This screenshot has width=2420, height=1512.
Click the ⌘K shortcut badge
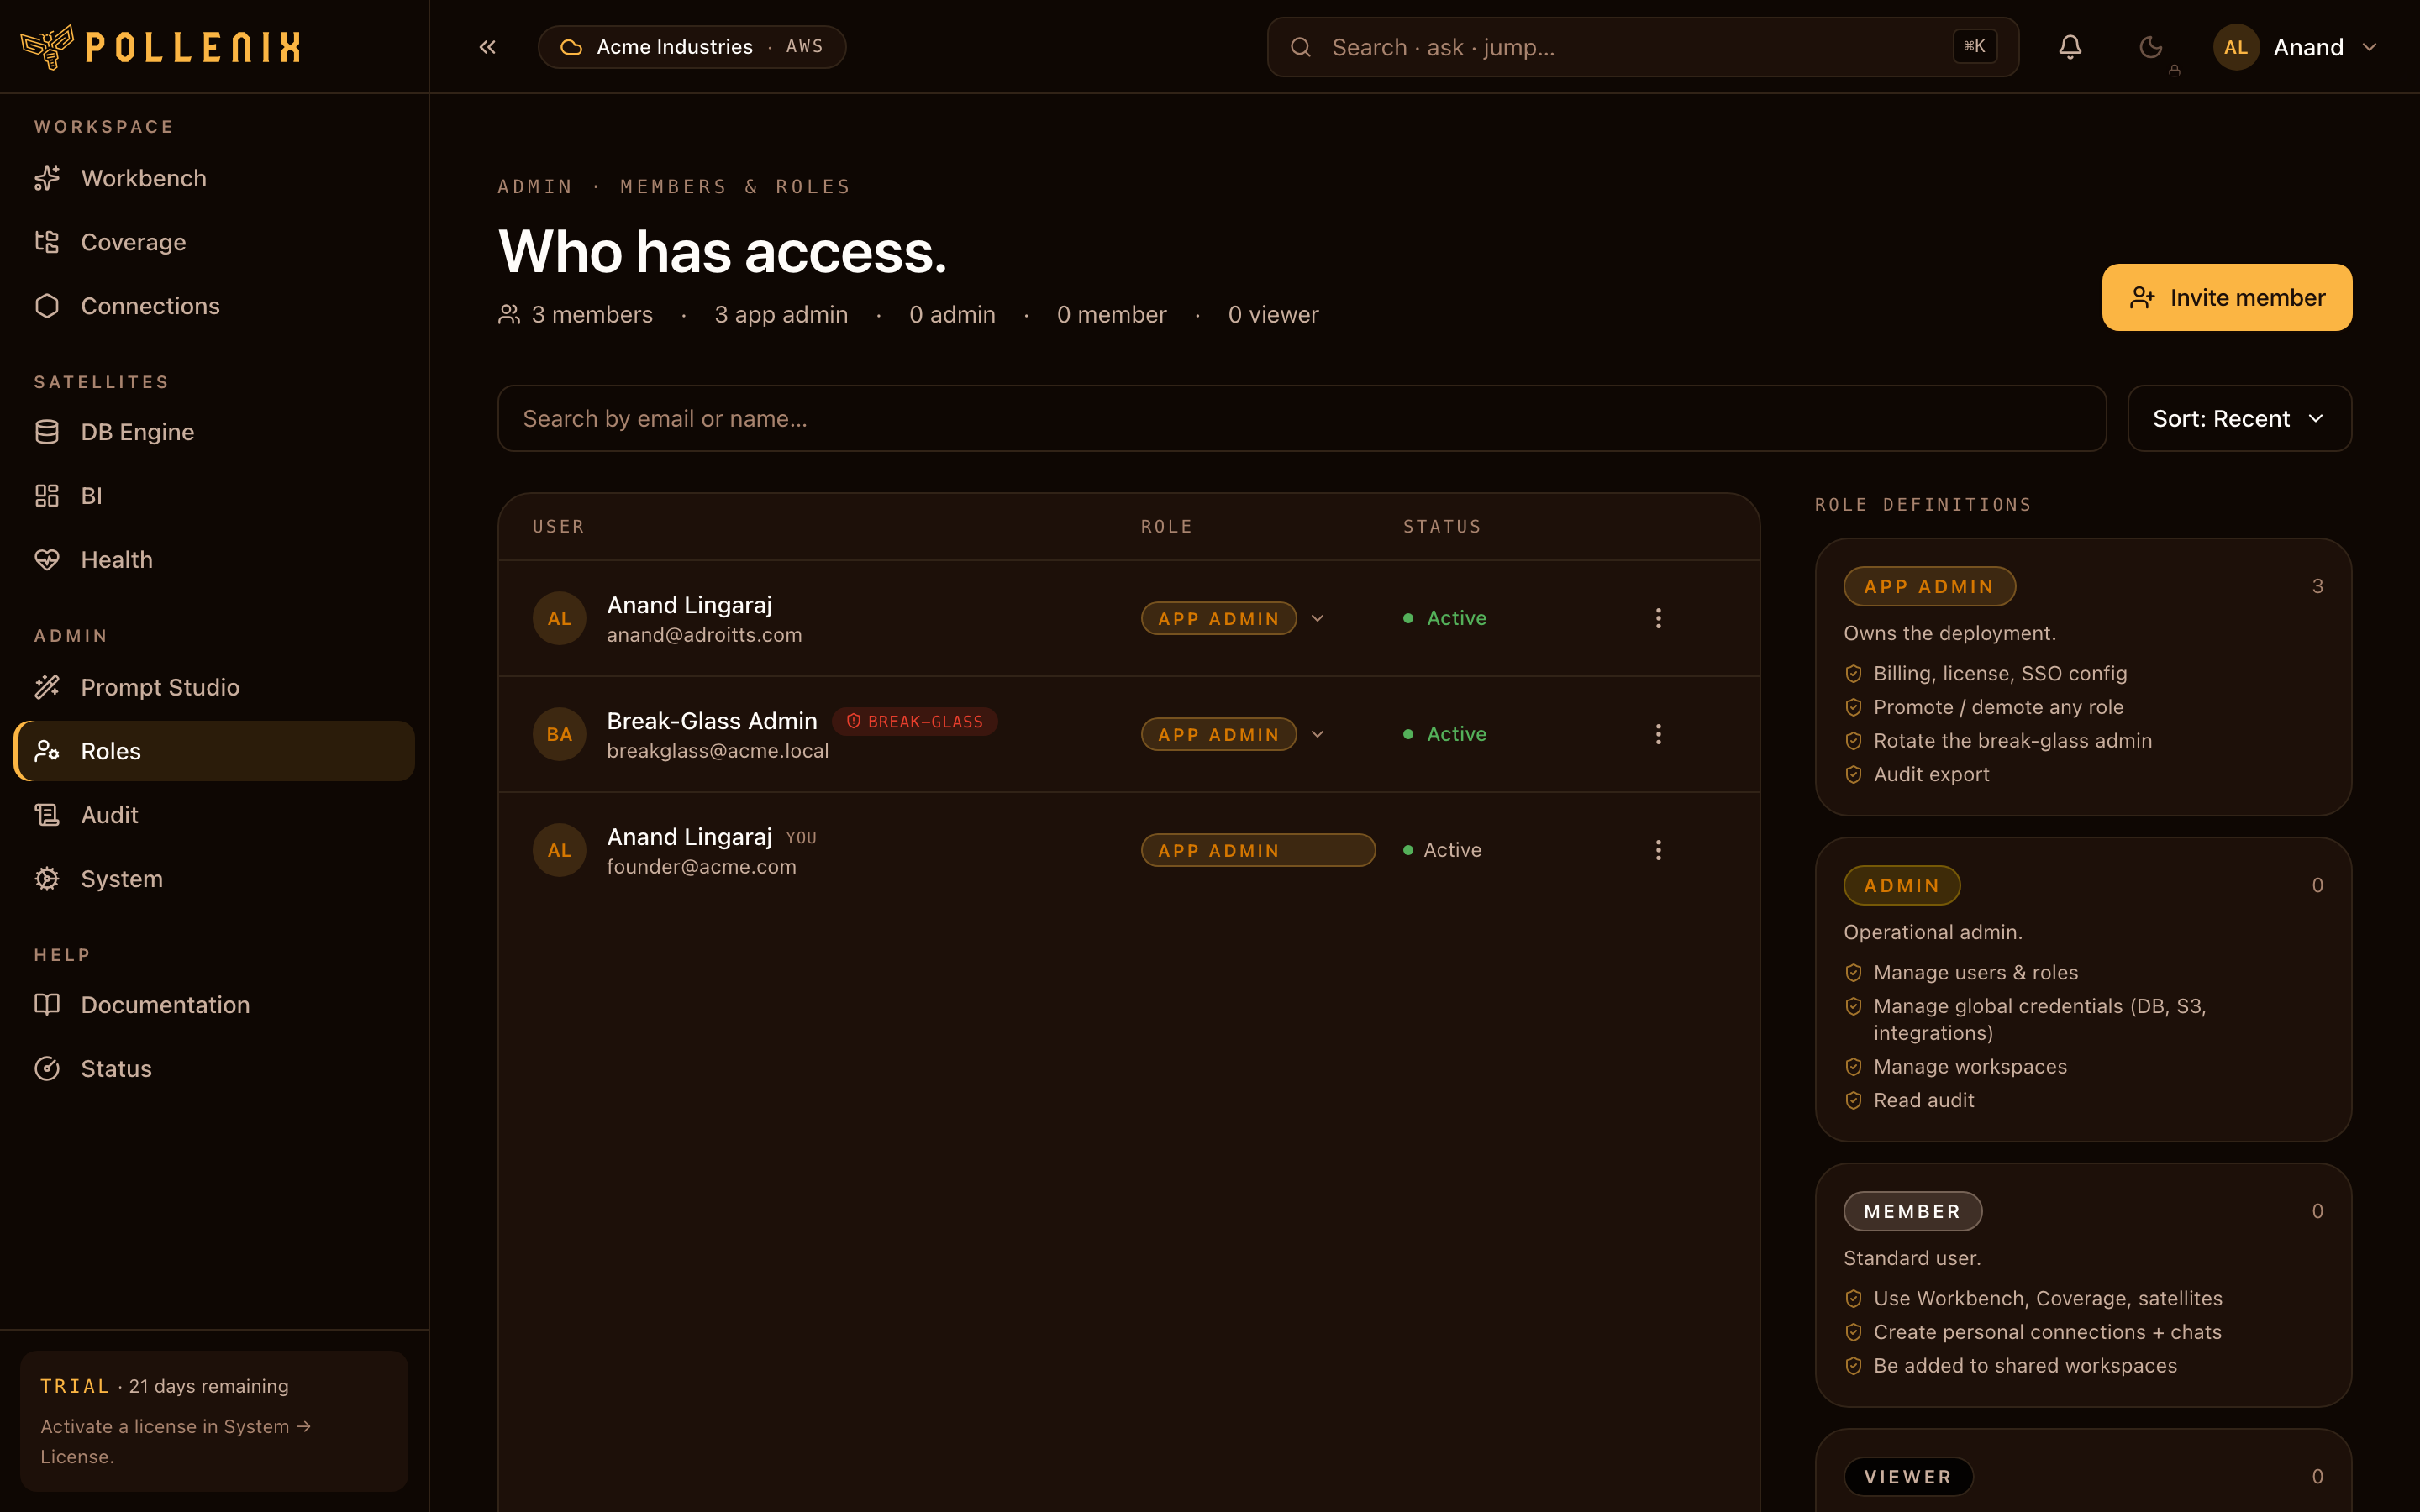(x=1975, y=46)
